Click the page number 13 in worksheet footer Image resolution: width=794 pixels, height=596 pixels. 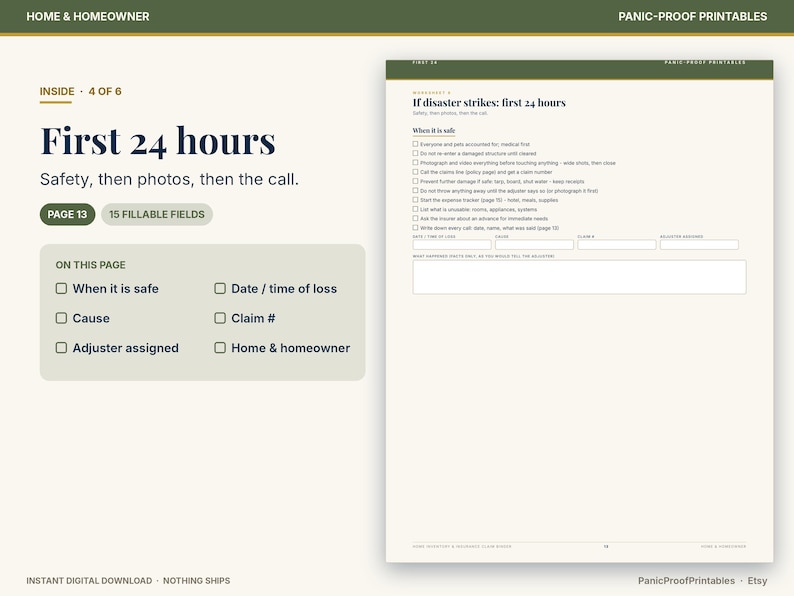click(x=606, y=546)
